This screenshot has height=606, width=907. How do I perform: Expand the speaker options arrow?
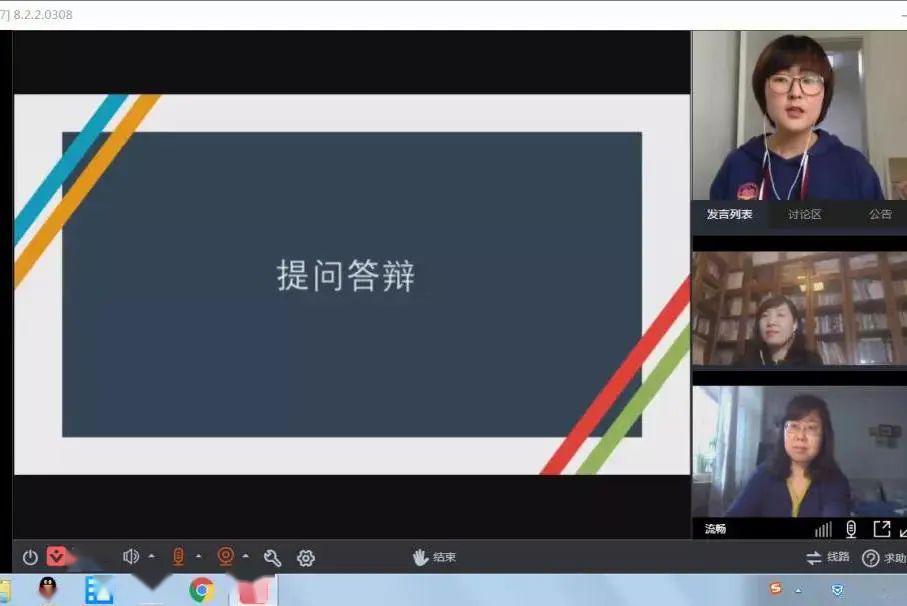pos(152,556)
